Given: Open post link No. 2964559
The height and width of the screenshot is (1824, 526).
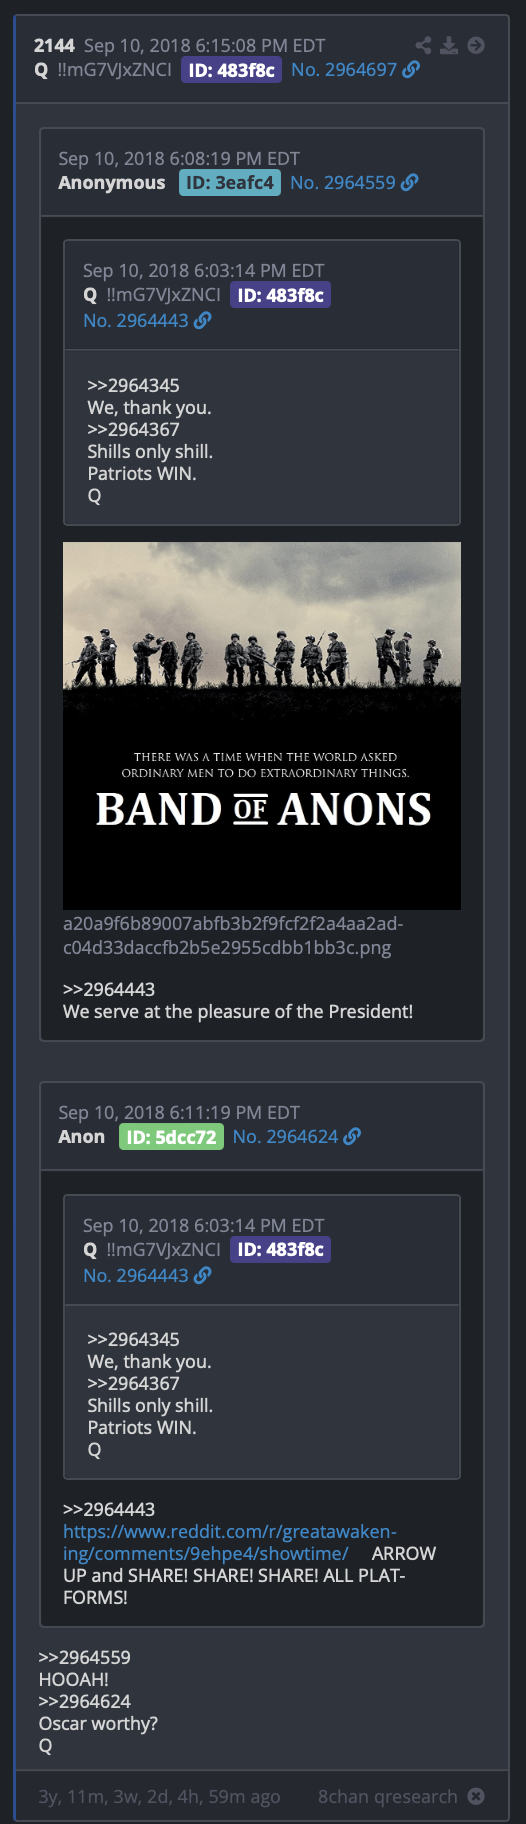Looking at the screenshot, I should [x=343, y=182].
